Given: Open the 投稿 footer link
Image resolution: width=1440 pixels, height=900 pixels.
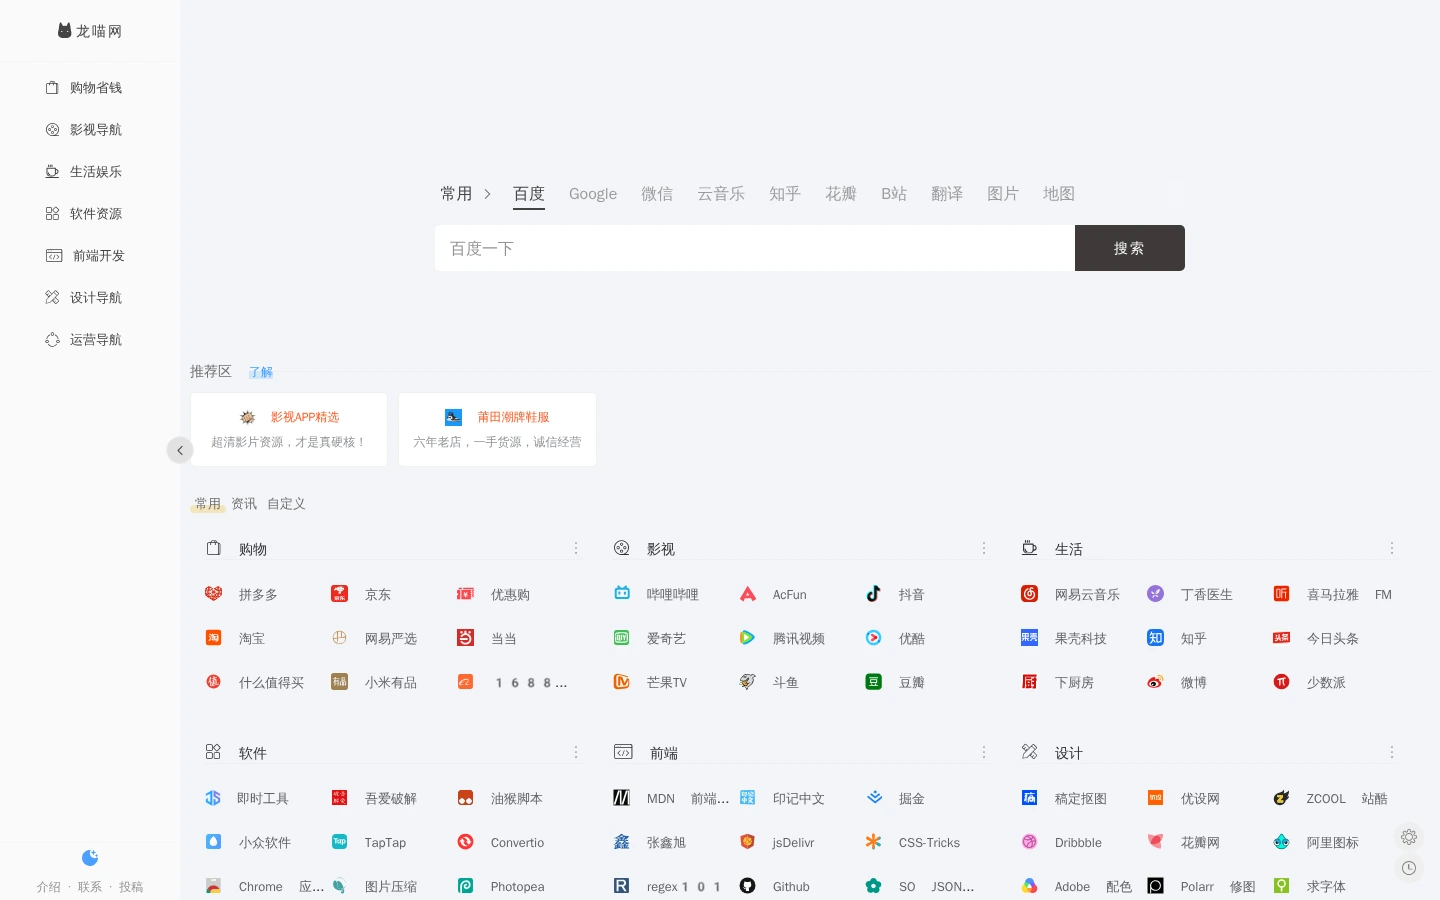Looking at the screenshot, I should click(131, 887).
